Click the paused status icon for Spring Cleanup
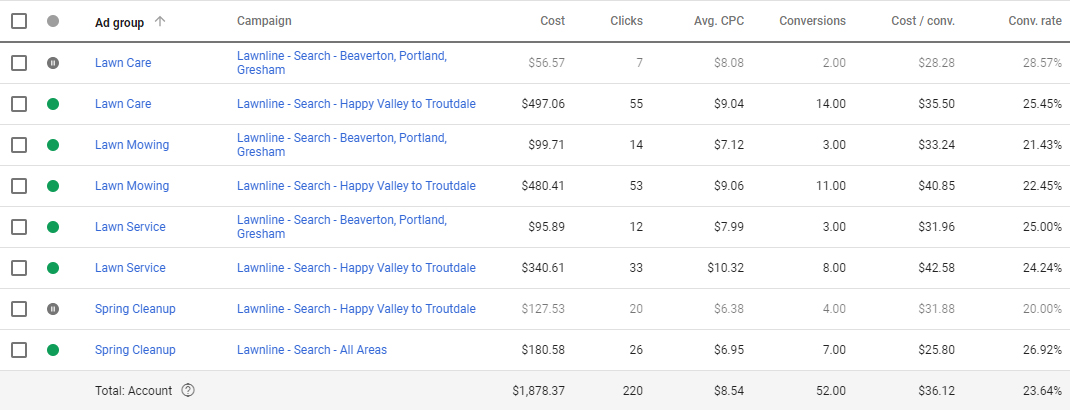 pyautogui.click(x=53, y=308)
